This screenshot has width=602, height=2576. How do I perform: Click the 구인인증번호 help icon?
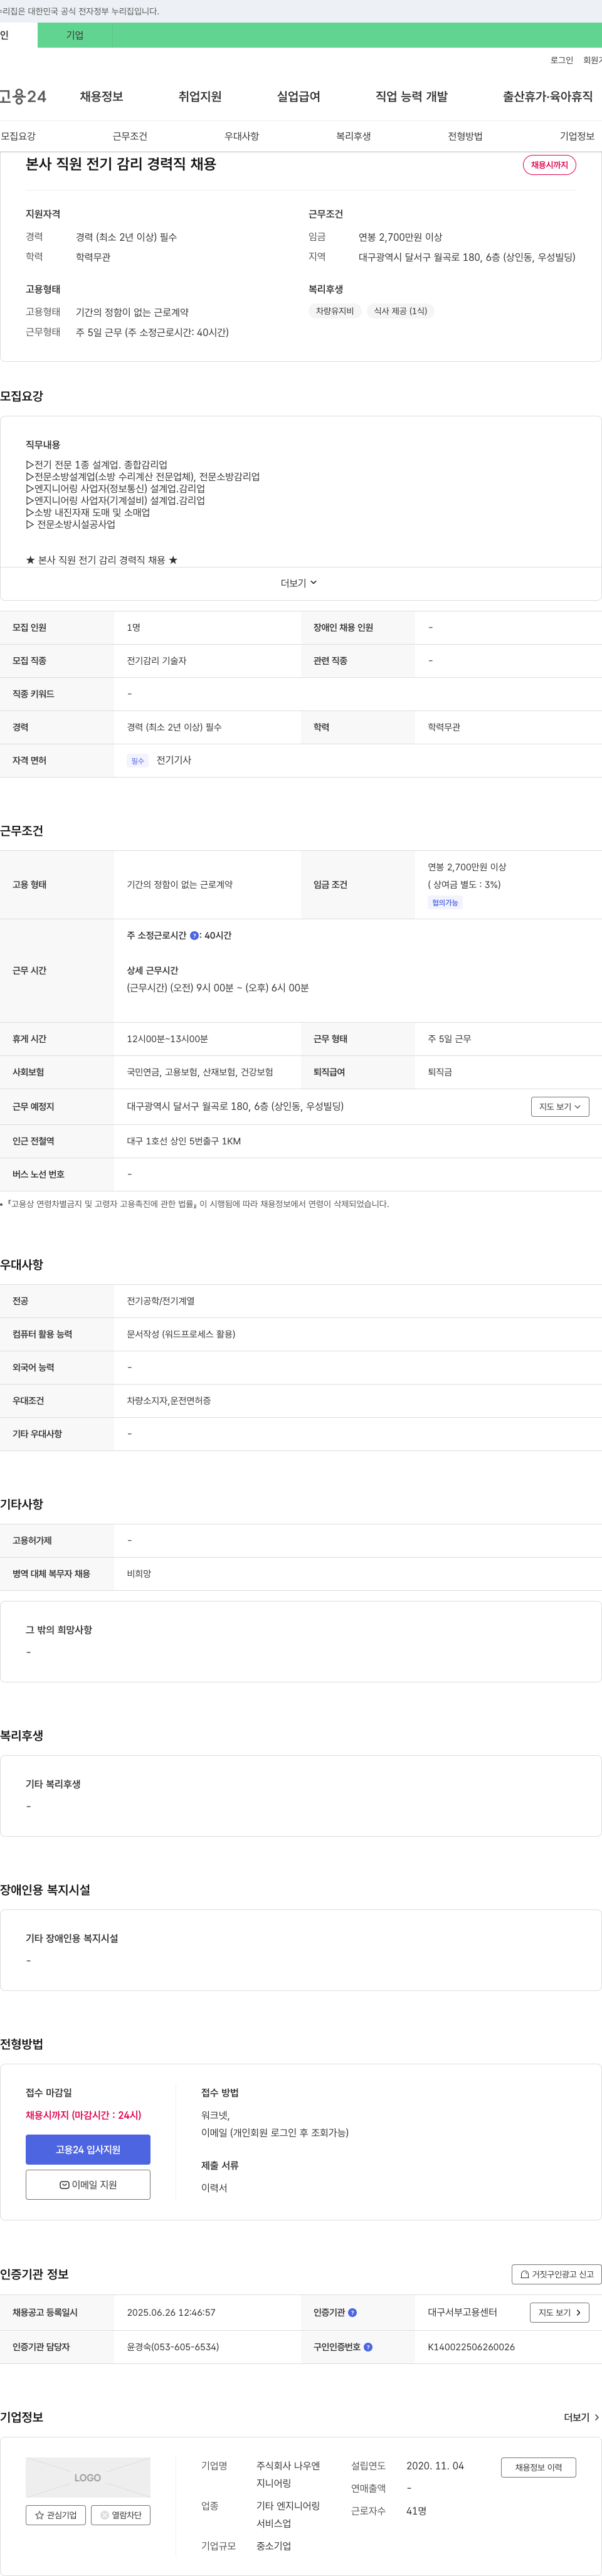click(x=368, y=2347)
